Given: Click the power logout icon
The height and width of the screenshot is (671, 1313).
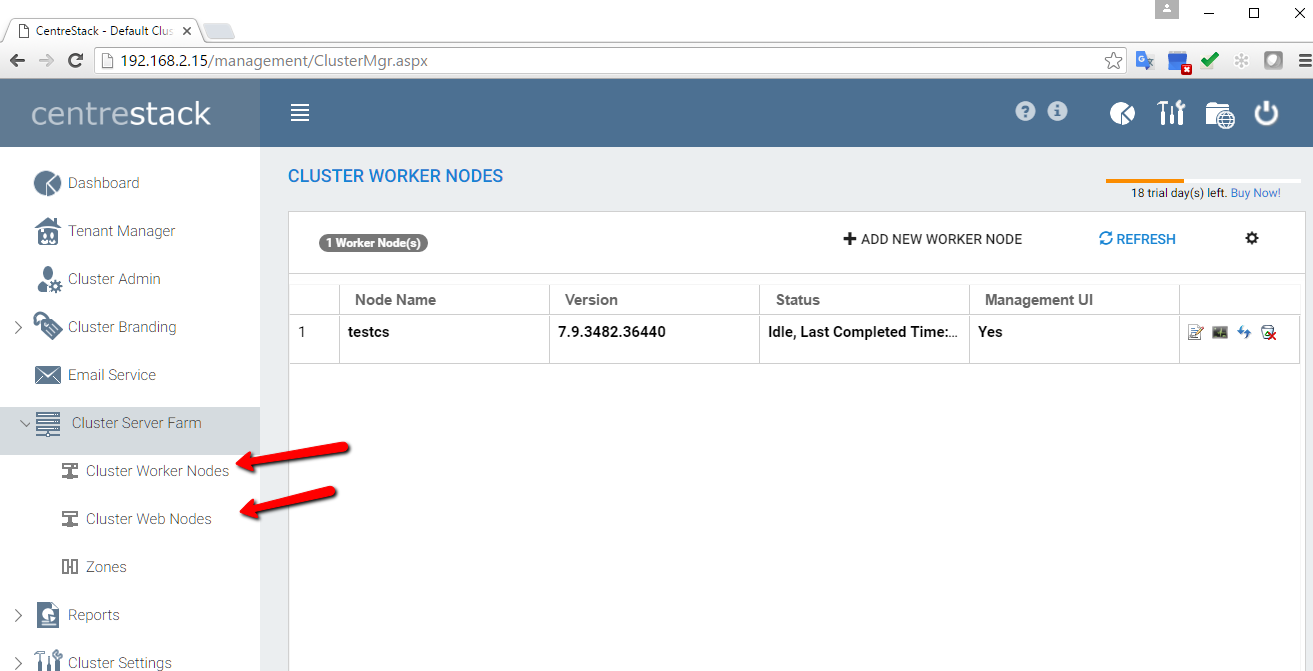Looking at the screenshot, I should click(x=1267, y=113).
